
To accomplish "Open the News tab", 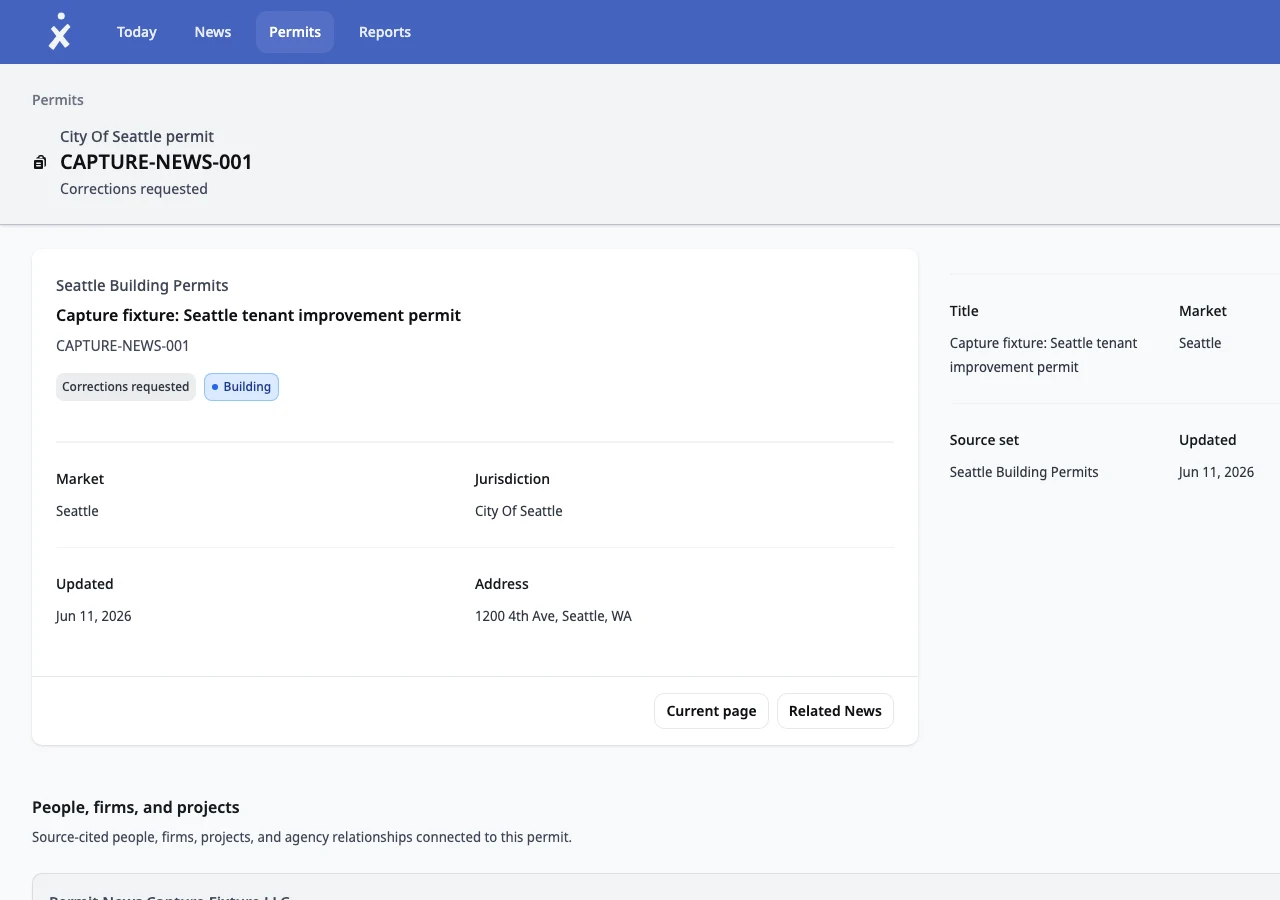I will tap(213, 32).
